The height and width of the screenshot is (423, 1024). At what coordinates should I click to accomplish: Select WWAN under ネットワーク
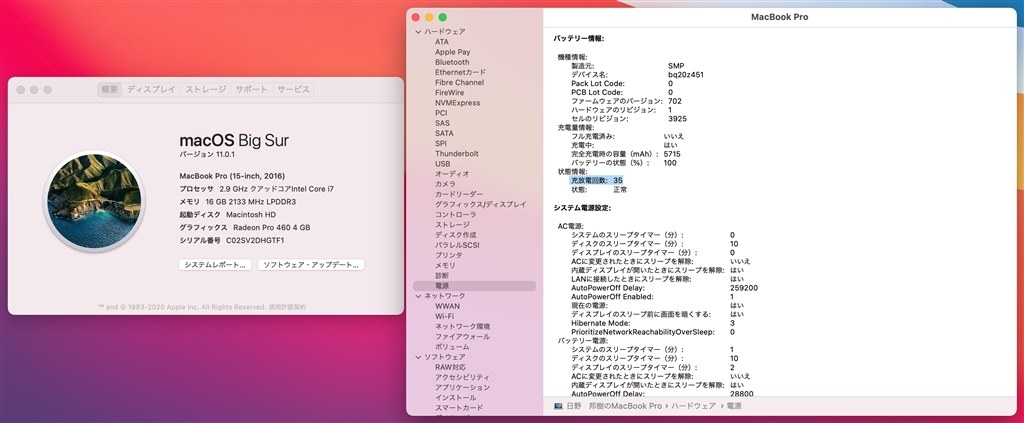click(x=447, y=306)
